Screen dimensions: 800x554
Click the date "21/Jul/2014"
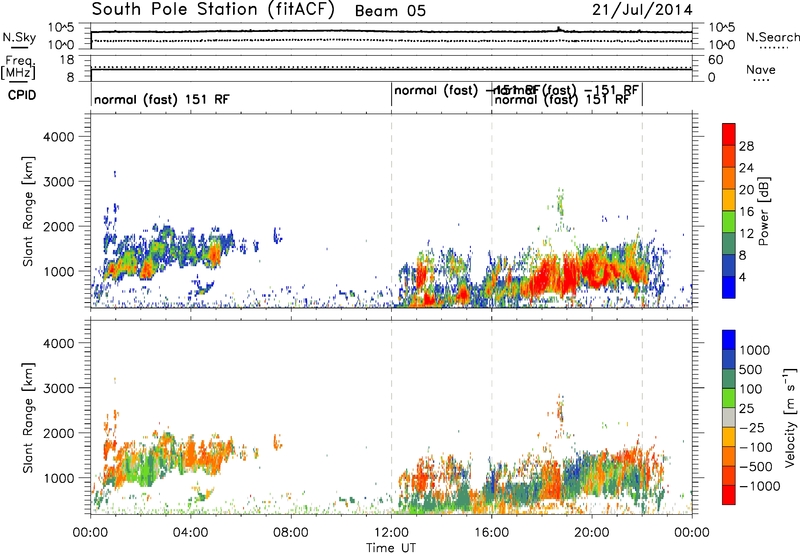tap(642, 10)
